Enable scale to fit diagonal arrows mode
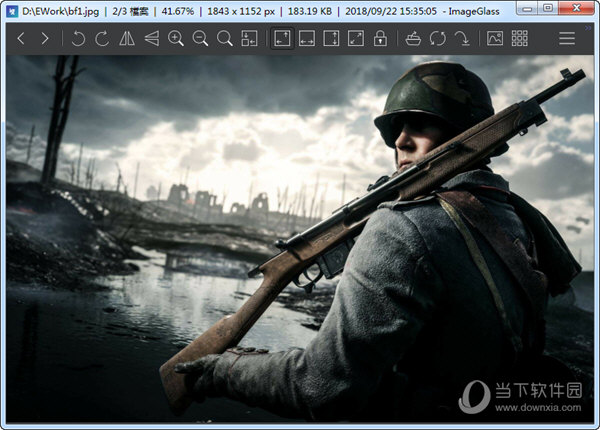The height and width of the screenshot is (430, 600). pos(356,38)
